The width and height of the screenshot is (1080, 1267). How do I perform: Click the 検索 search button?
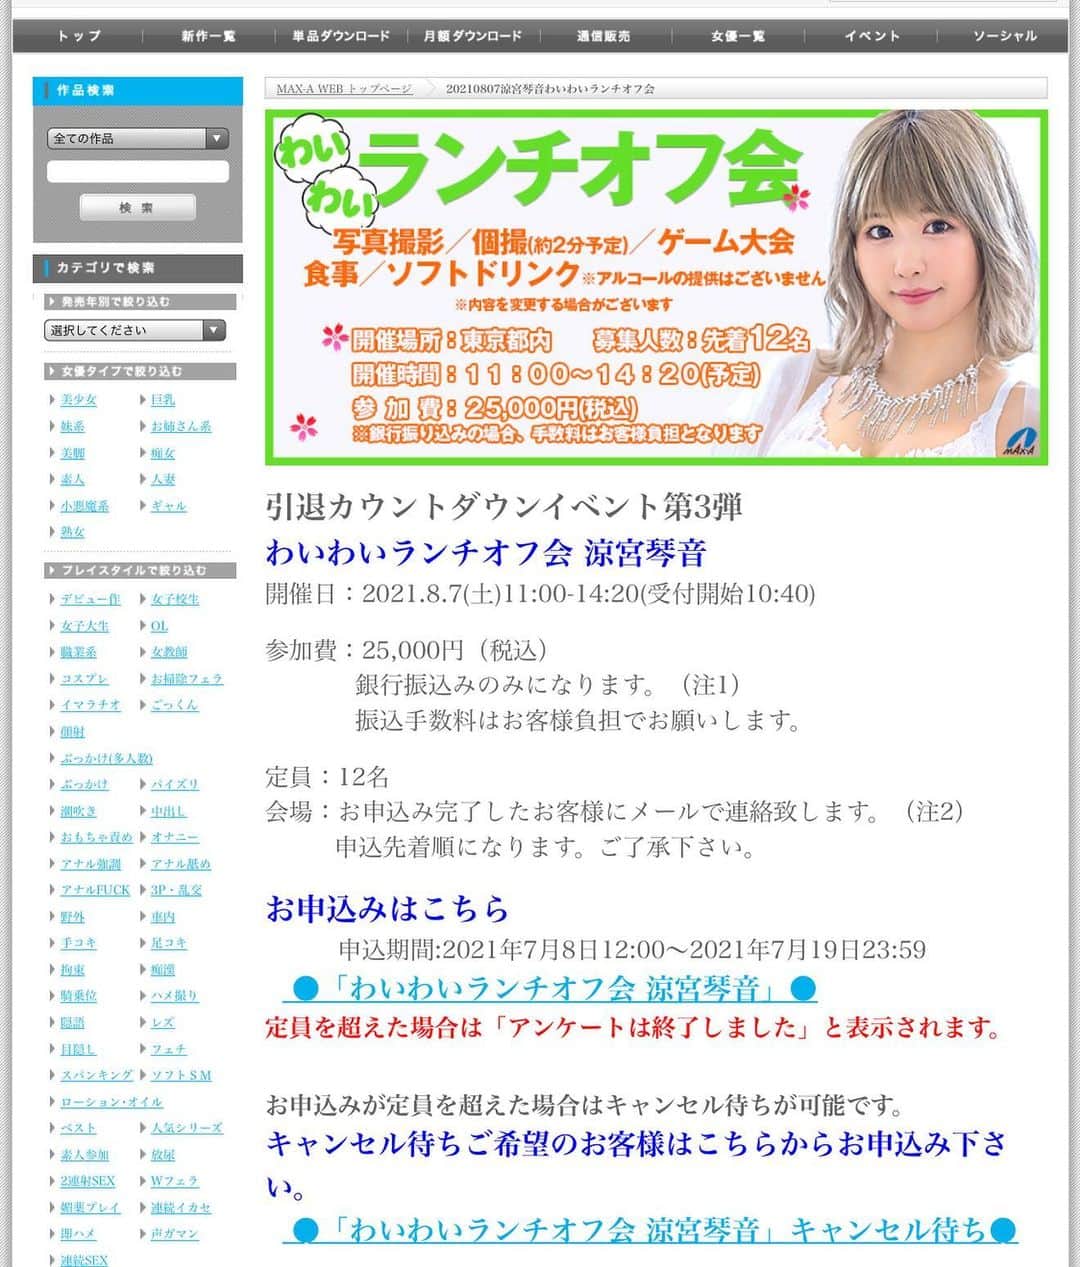click(137, 208)
